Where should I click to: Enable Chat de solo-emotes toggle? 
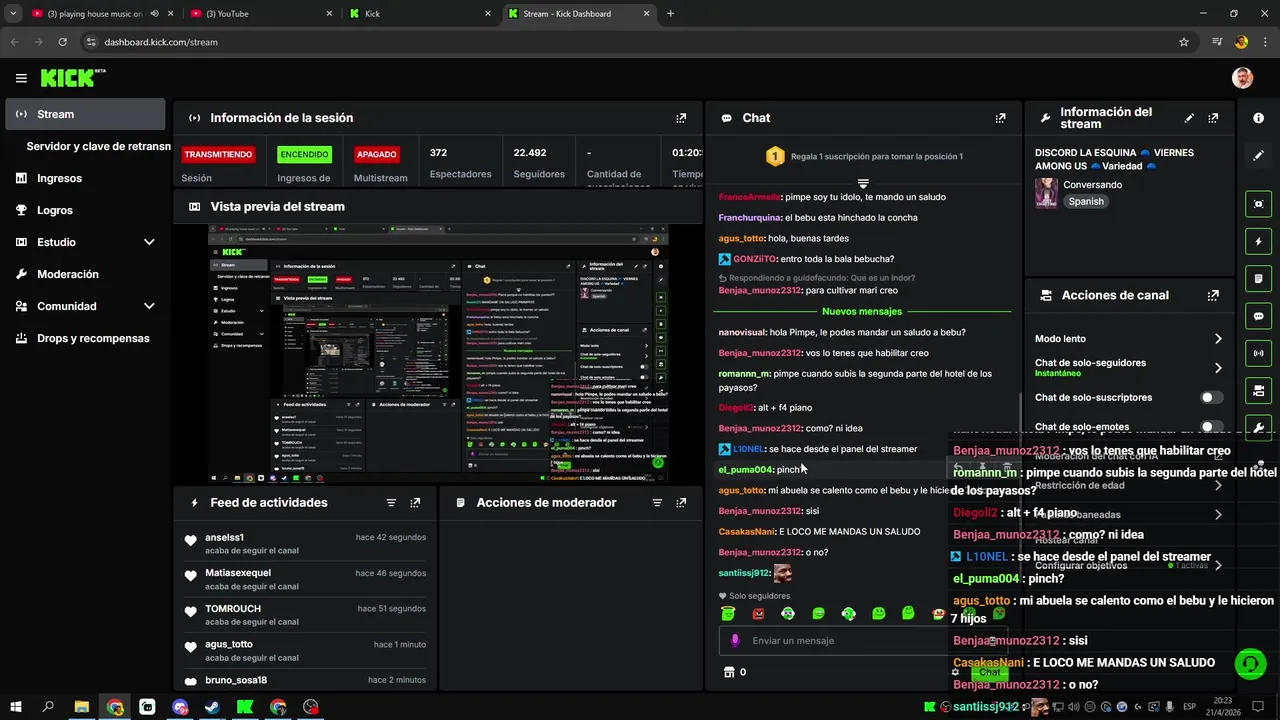[x=1211, y=427]
